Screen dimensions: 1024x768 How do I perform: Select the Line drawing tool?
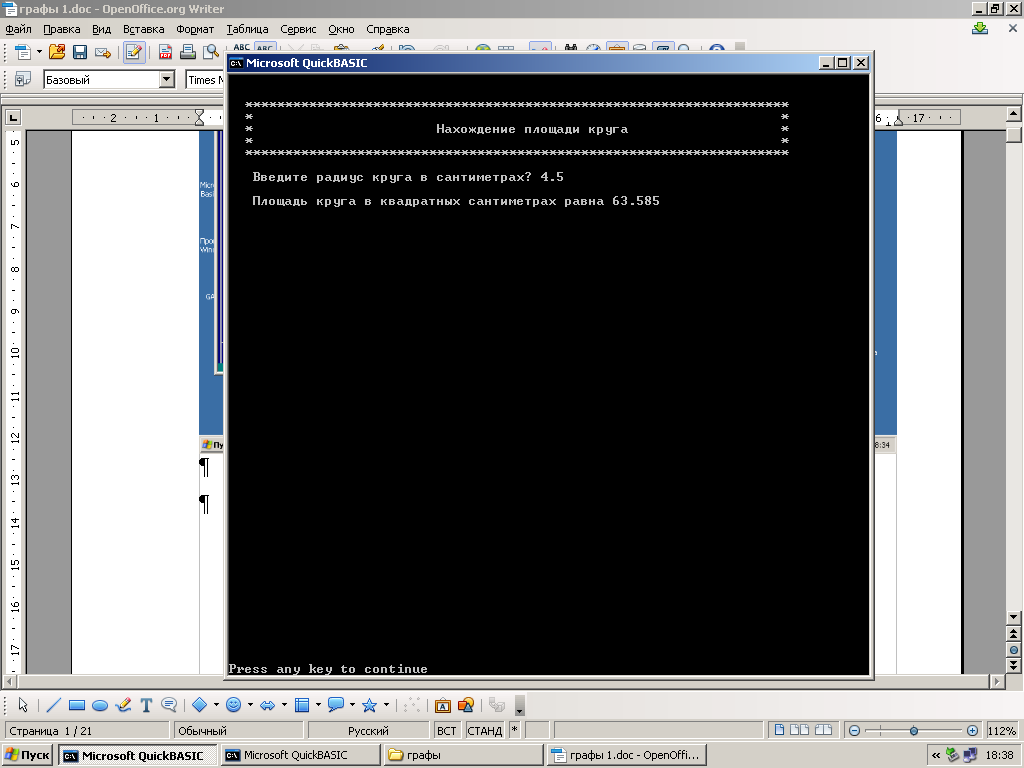coord(54,705)
